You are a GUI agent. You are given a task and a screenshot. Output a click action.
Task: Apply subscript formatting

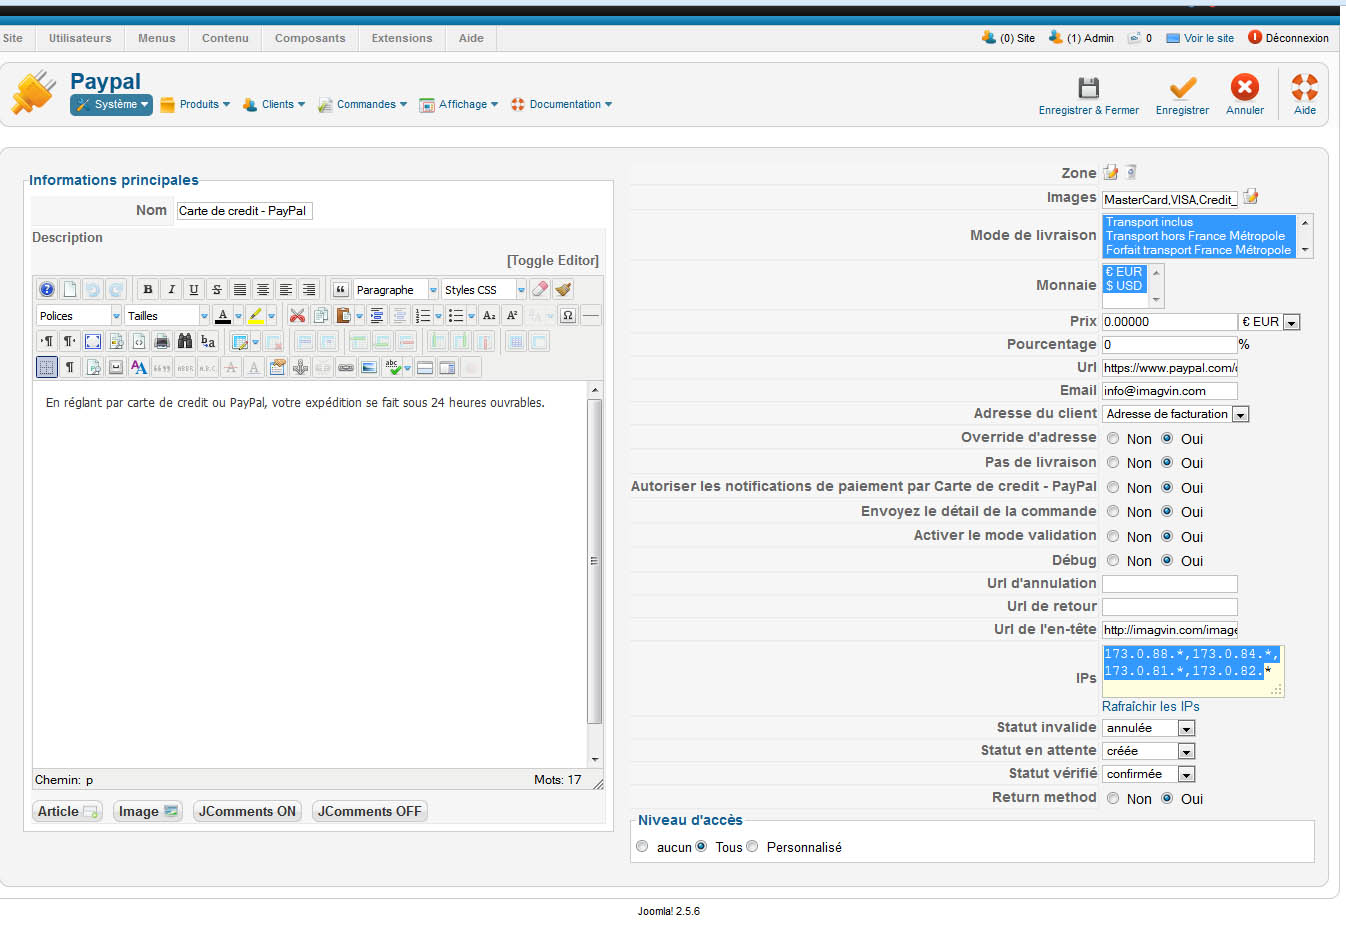[x=489, y=315]
